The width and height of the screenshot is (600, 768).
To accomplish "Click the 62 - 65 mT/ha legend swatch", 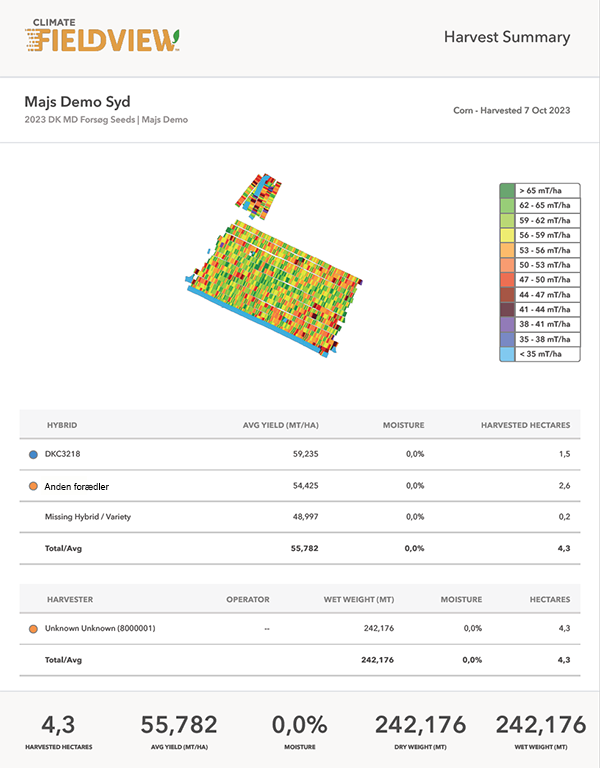I will (507, 205).
